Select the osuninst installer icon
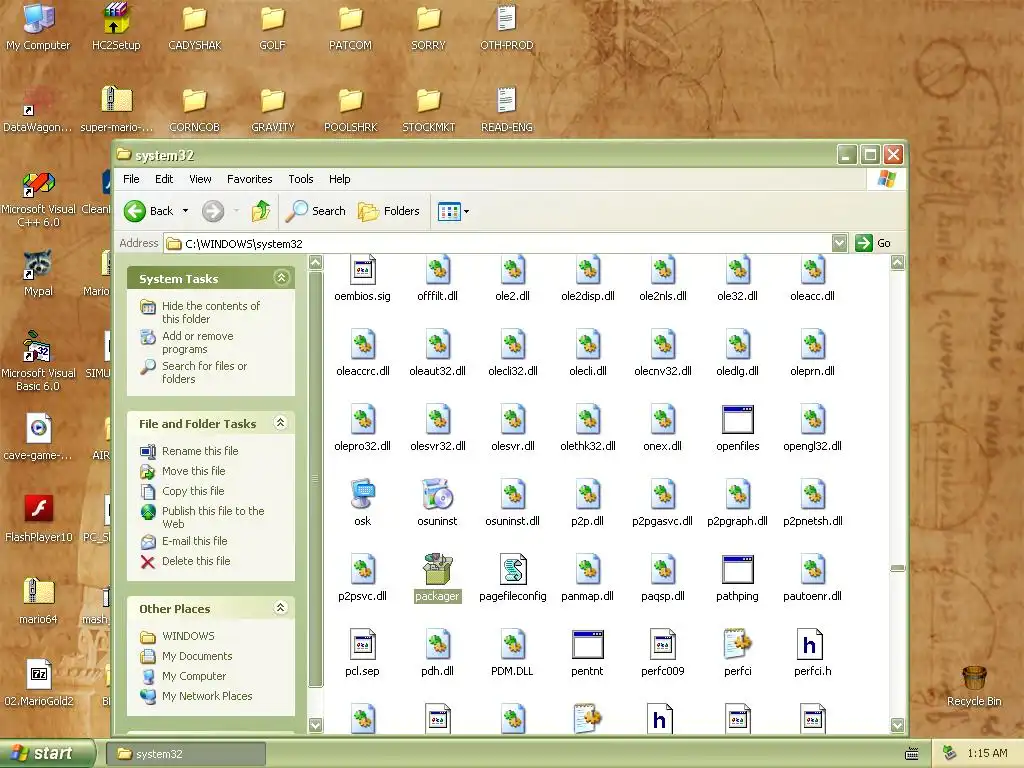The height and width of the screenshot is (768, 1024). (437, 494)
